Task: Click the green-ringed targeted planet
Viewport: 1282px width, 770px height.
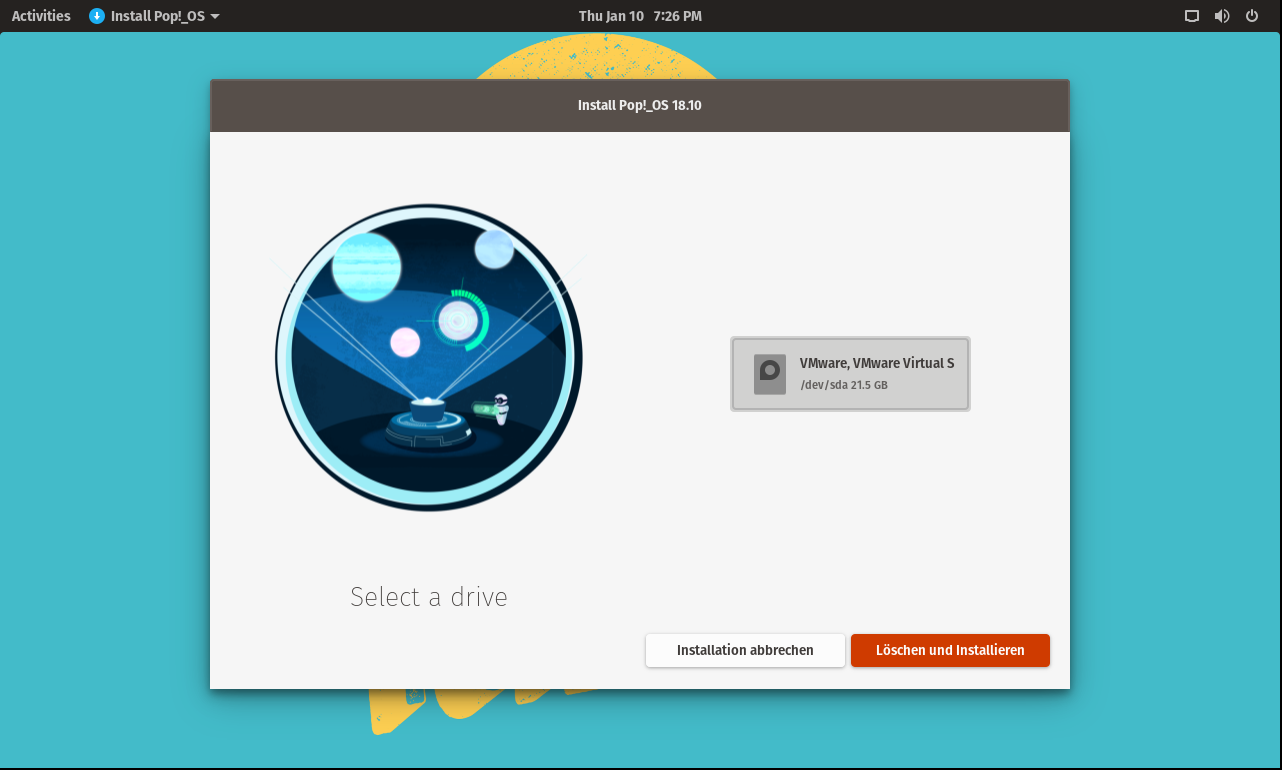Action: [x=458, y=321]
